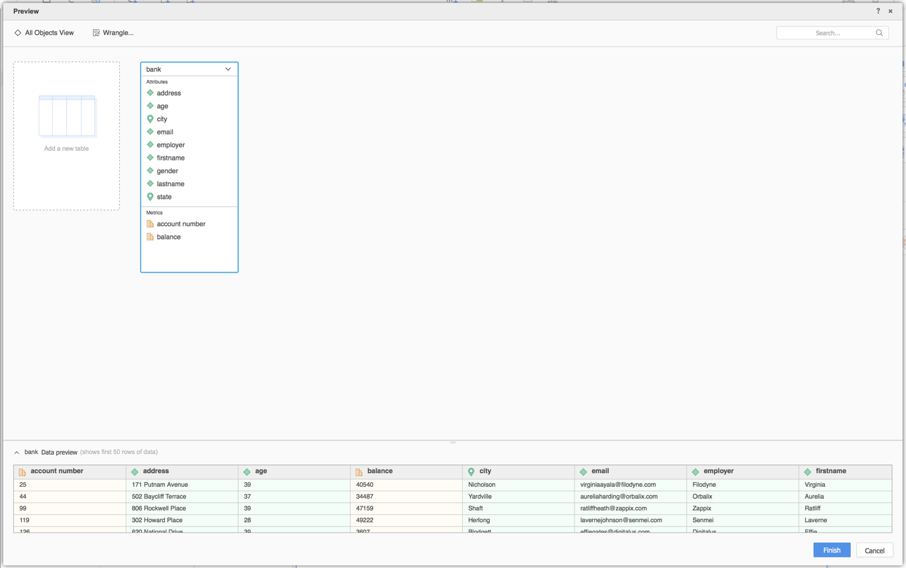Click the help question mark icon

click(x=878, y=11)
